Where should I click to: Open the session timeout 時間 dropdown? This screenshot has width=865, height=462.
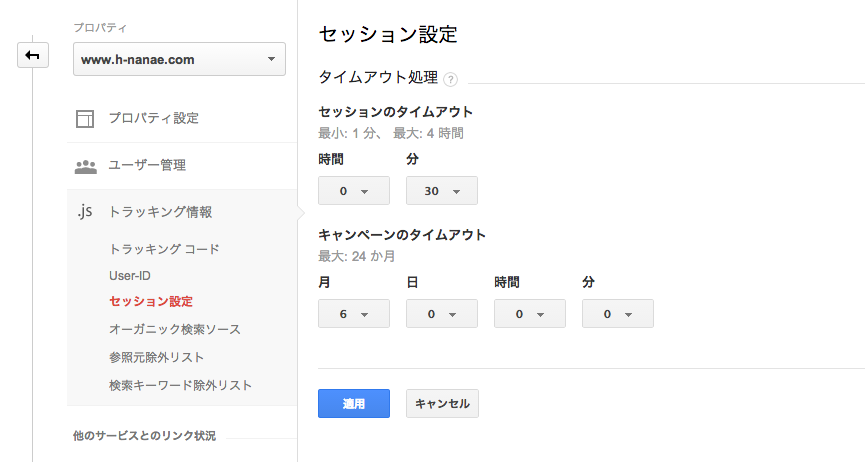[354, 191]
